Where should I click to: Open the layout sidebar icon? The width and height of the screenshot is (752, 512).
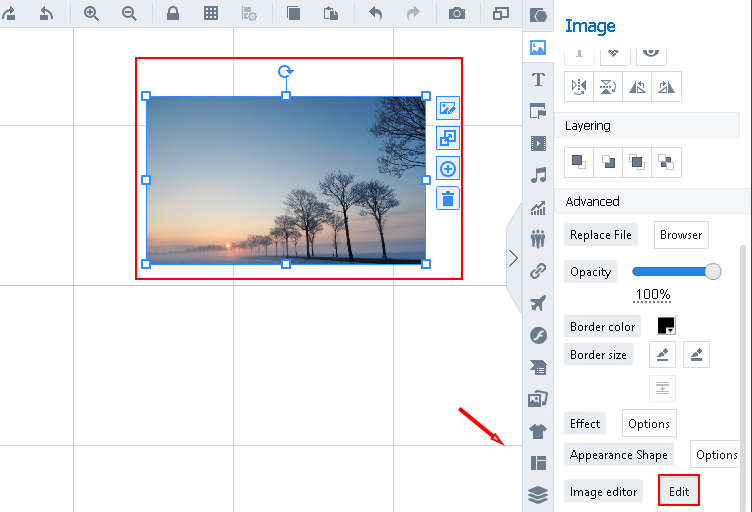538,463
